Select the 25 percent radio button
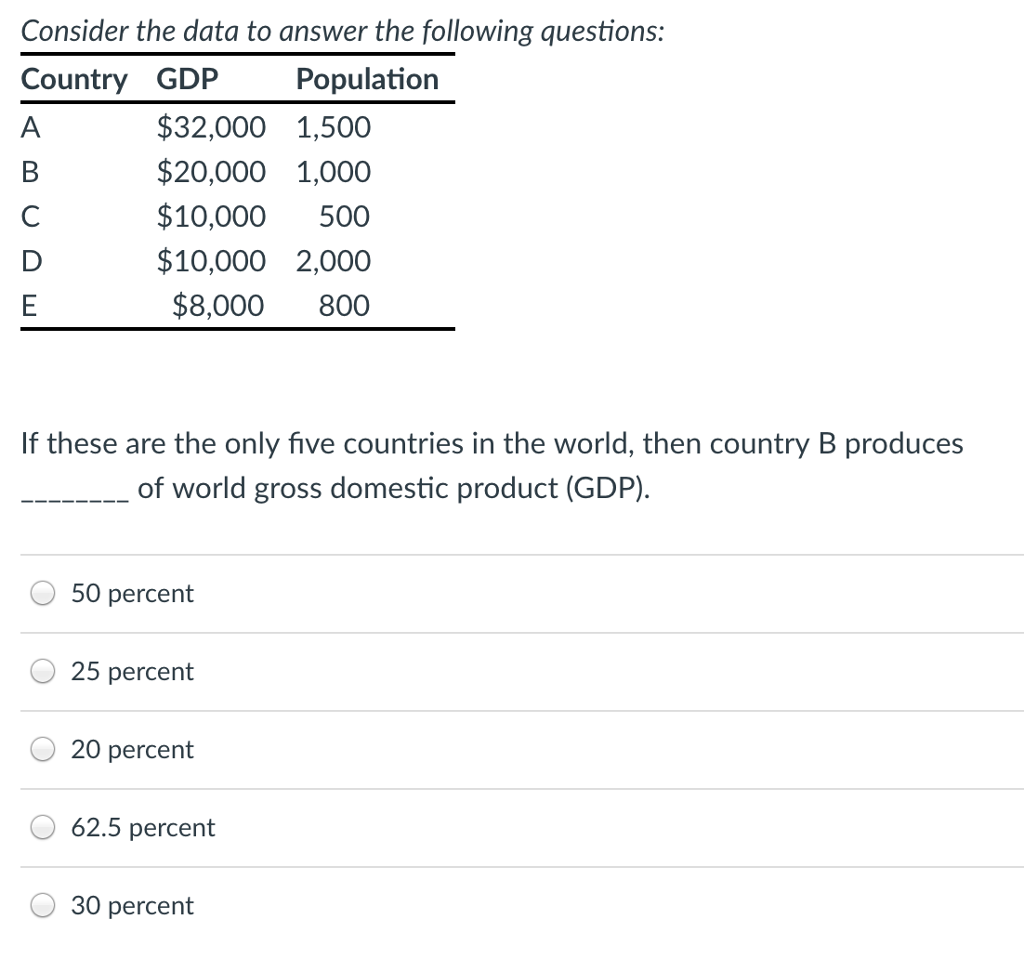1024x959 pixels. (x=42, y=671)
